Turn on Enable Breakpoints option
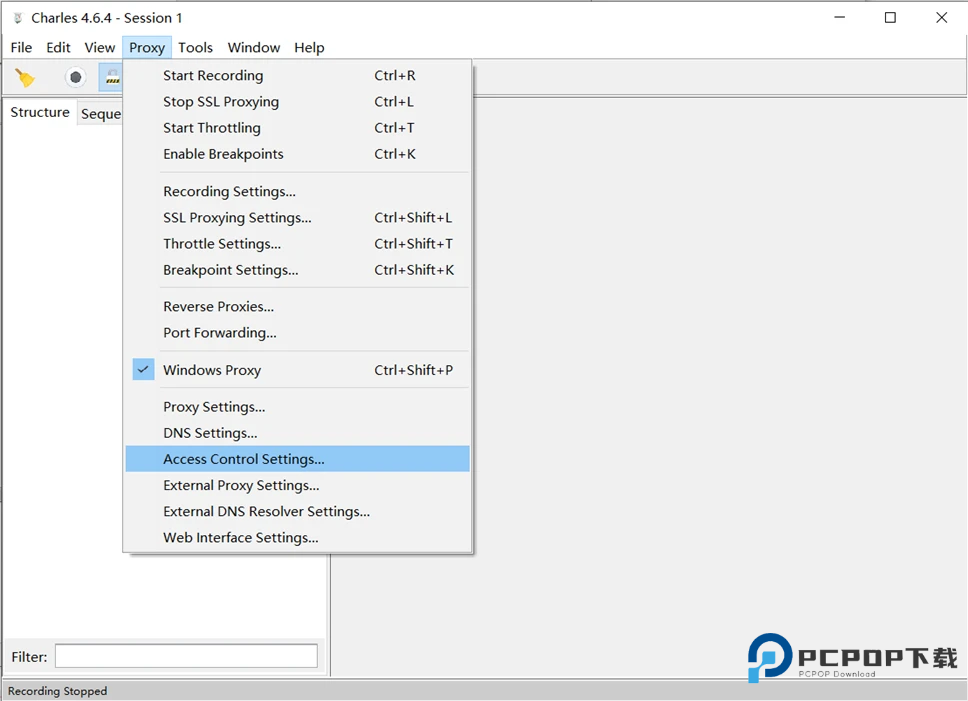968x701 pixels. pyautogui.click(x=223, y=154)
